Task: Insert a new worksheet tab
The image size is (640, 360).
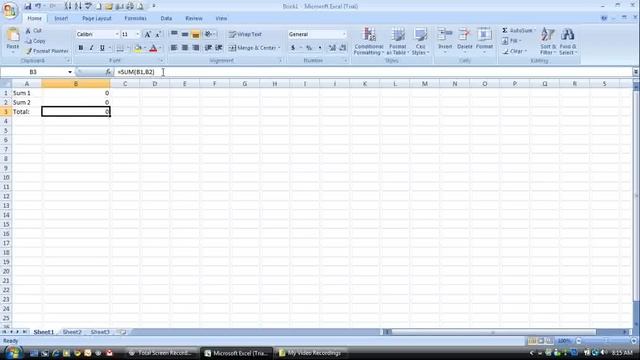Action: coord(122,332)
